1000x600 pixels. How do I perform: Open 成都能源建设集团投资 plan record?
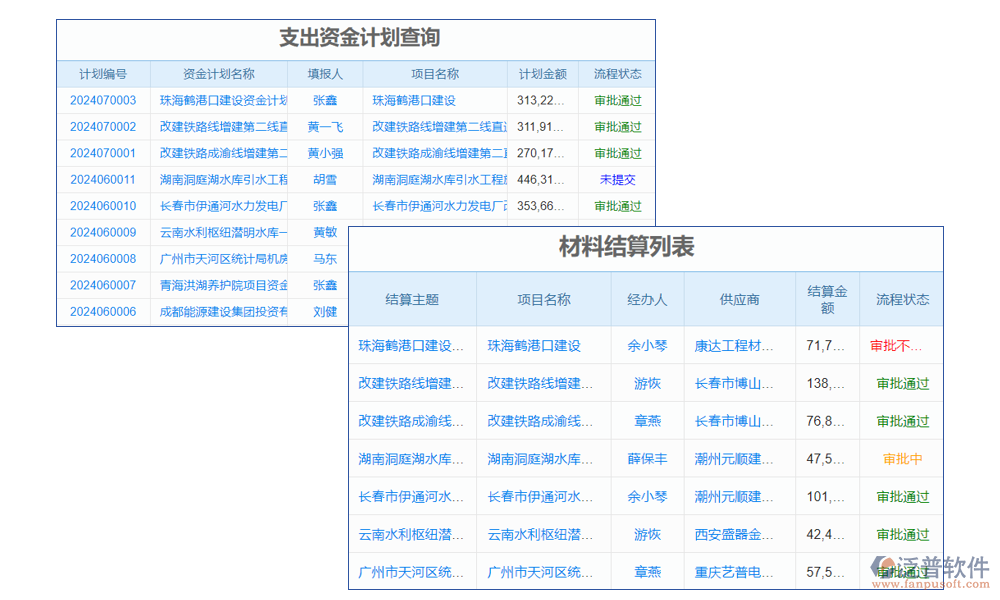[213, 310]
